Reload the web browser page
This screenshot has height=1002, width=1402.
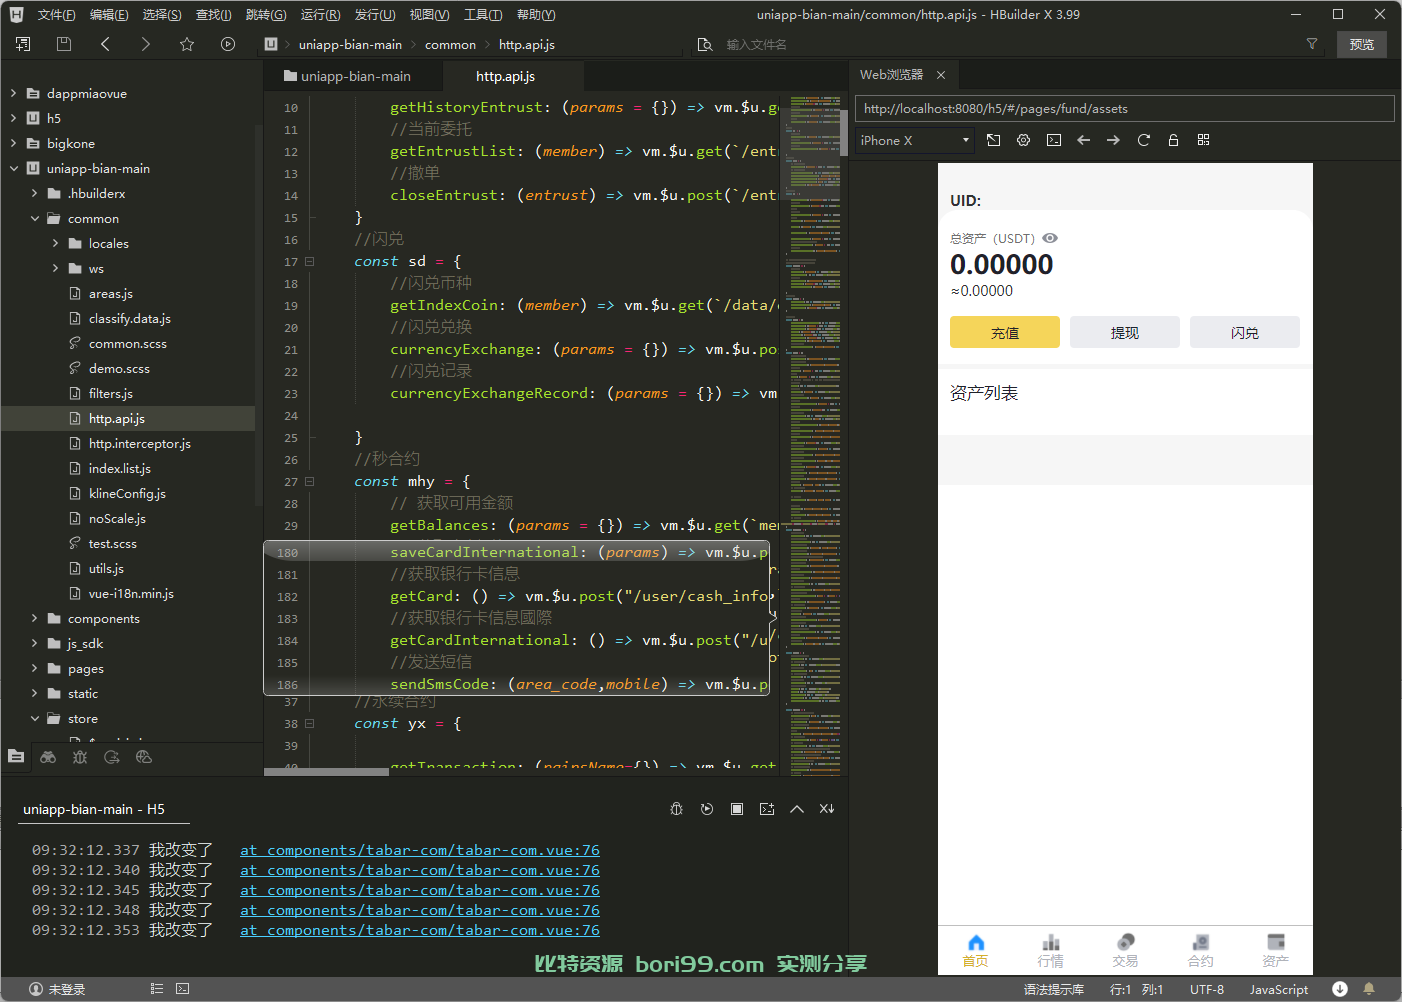[x=1144, y=140]
